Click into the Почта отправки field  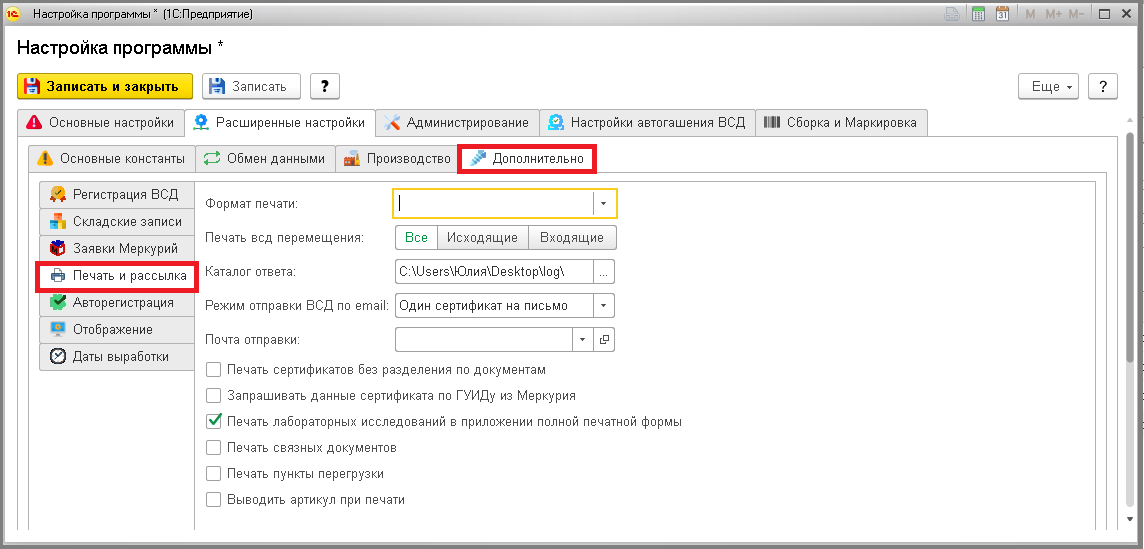484,339
